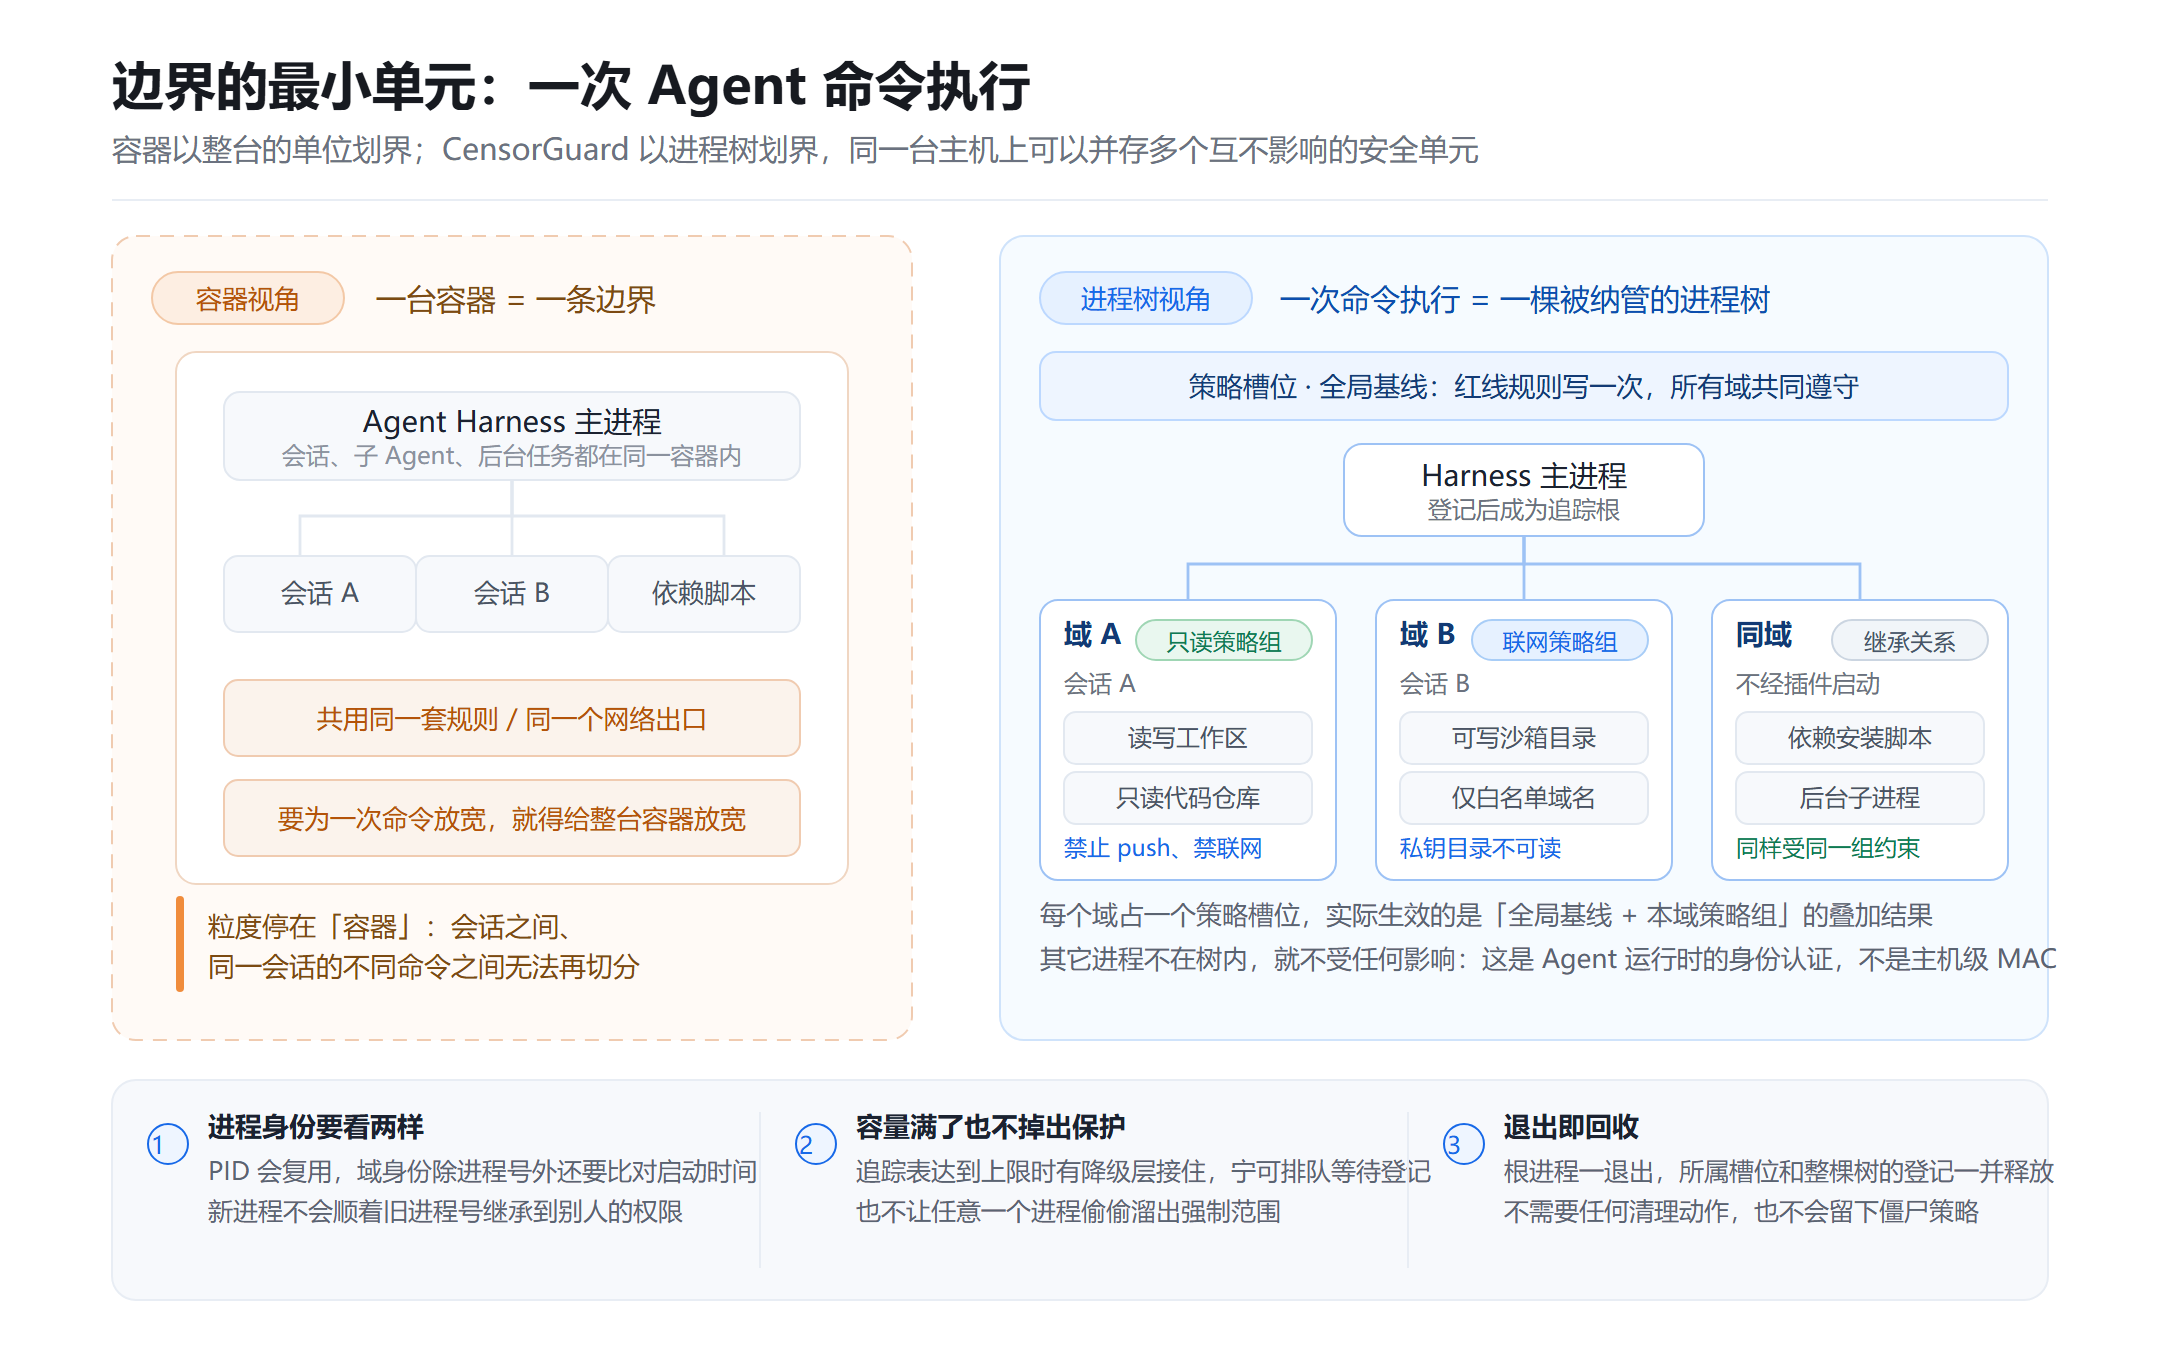Select the Agent Harness 主进程 box

click(512, 436)
